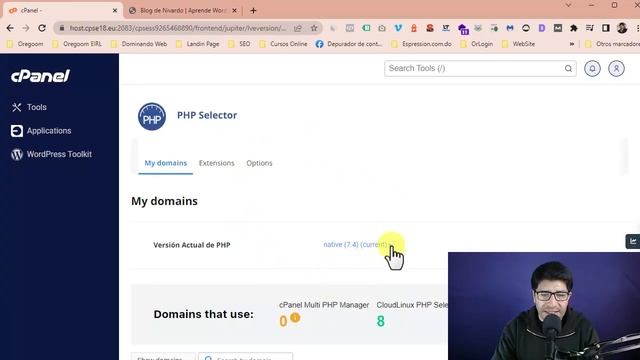The image size is (640, 360).
Task: Switch to the Extensions tab
Action: point(217,163)
